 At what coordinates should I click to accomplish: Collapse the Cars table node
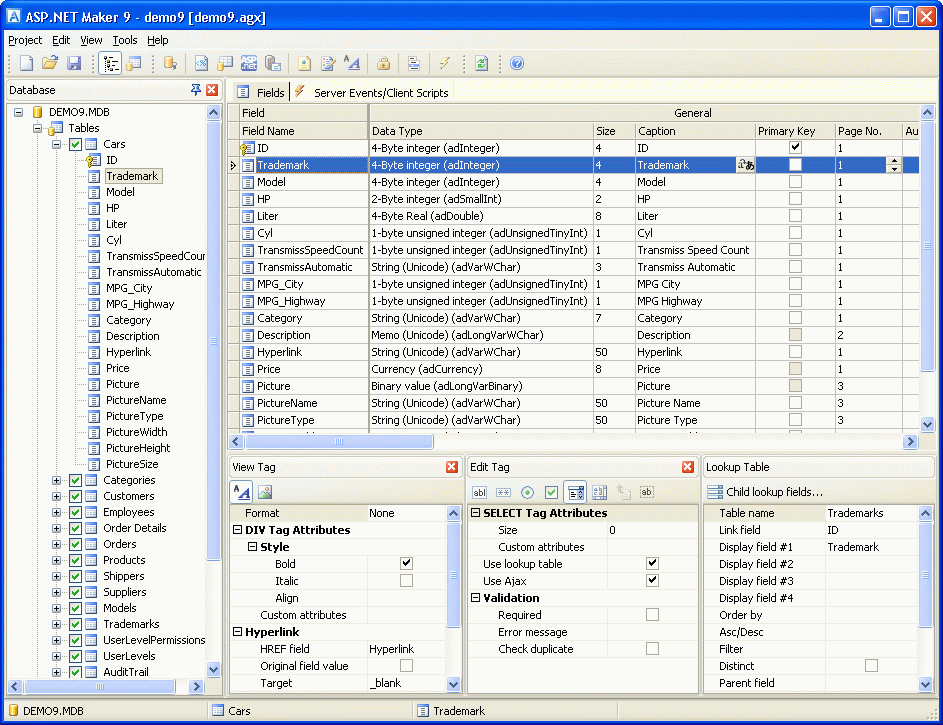[57, 144]
